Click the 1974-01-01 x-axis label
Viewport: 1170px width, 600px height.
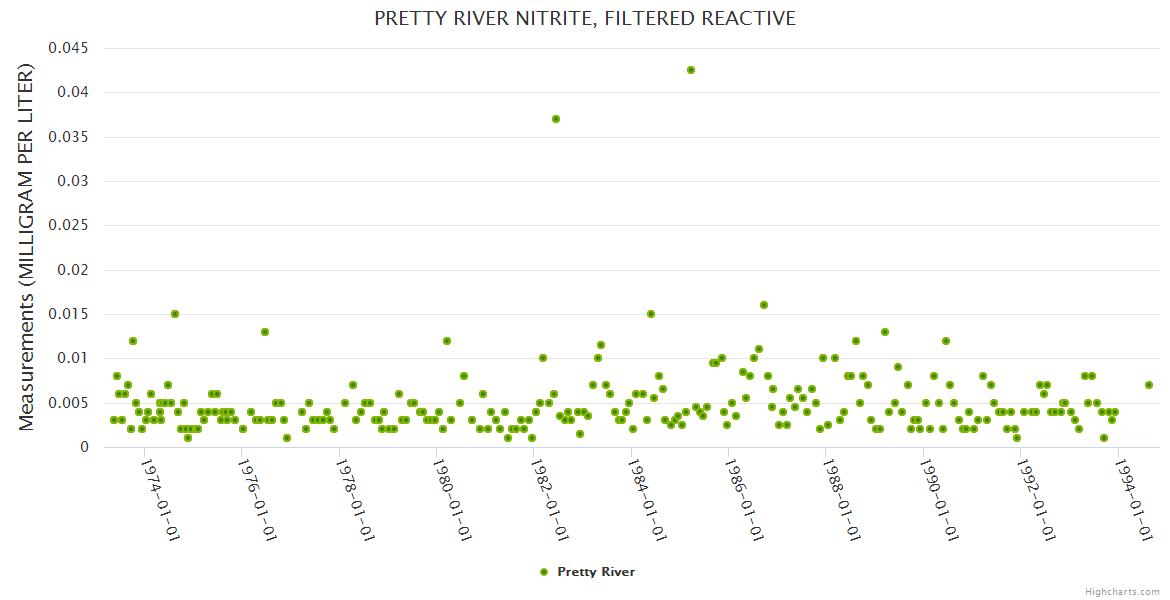click(x=160, y=500)
